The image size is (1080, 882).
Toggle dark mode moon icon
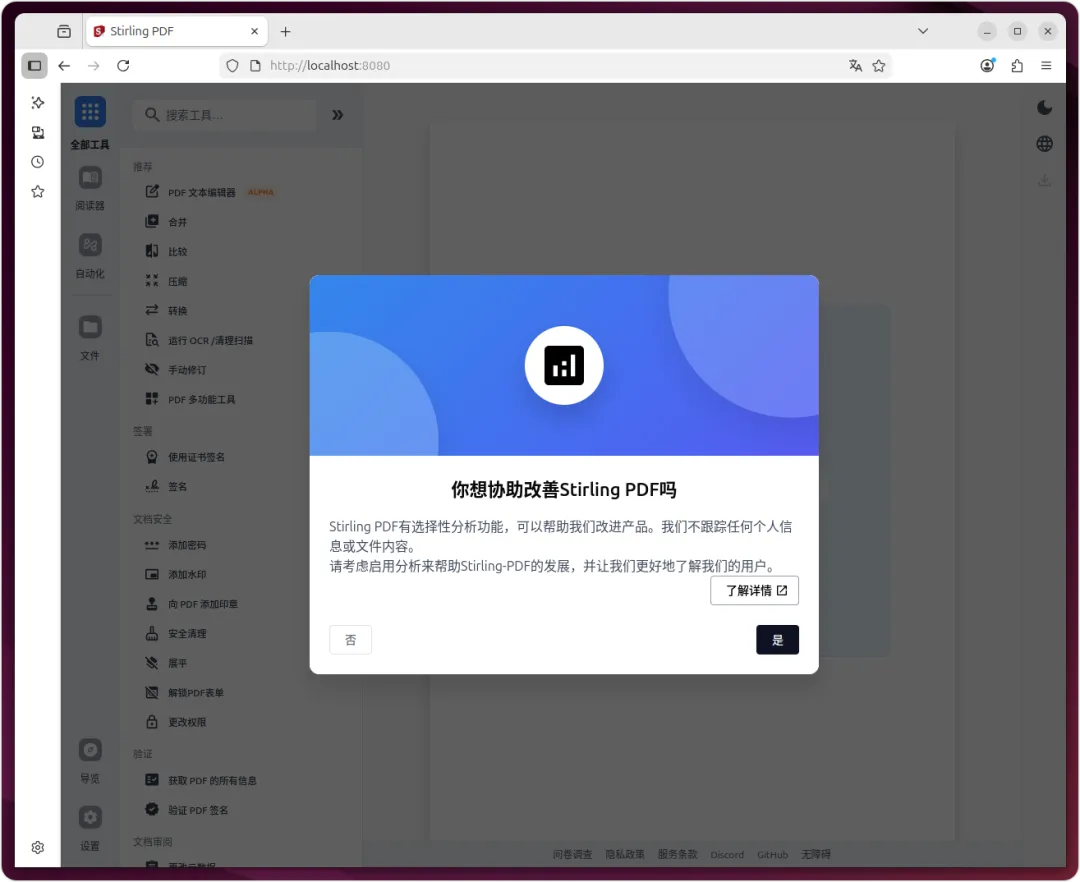(1044, 107)
